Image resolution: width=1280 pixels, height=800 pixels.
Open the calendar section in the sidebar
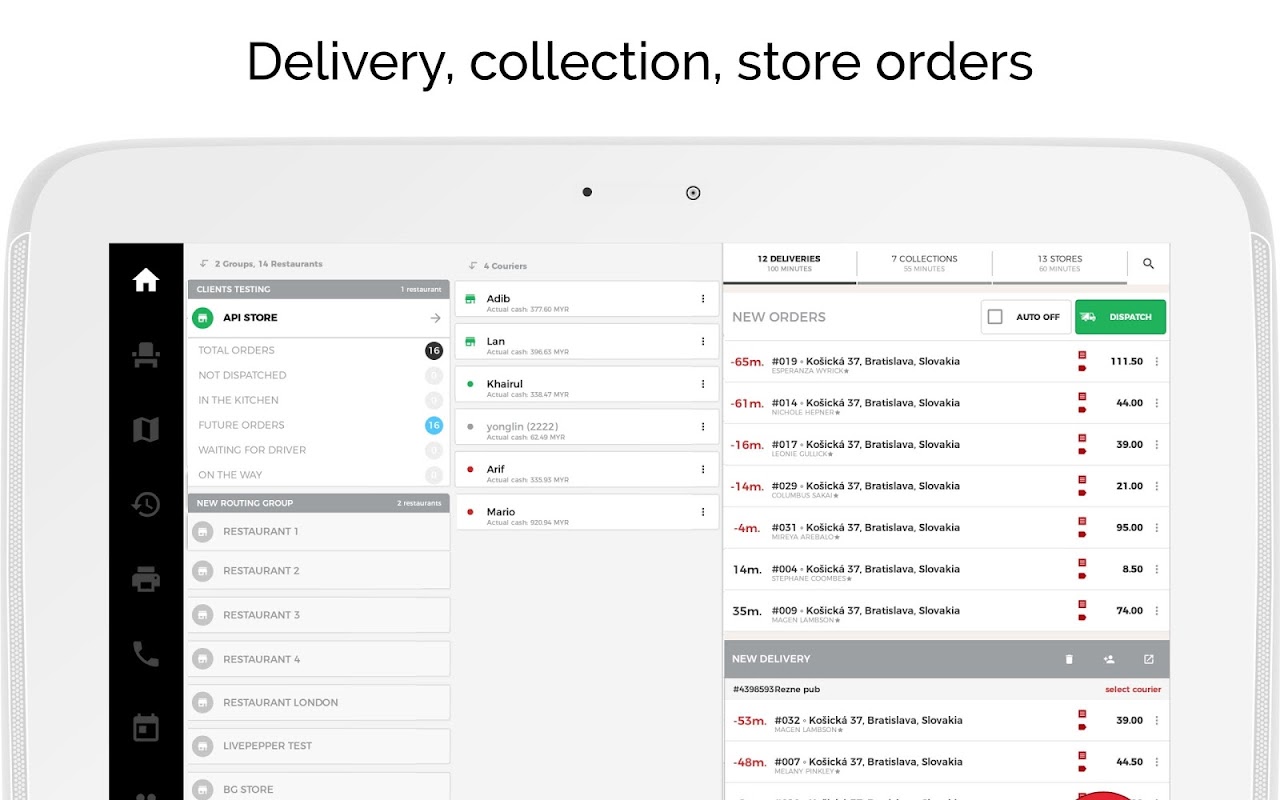[x=146, y=728]
